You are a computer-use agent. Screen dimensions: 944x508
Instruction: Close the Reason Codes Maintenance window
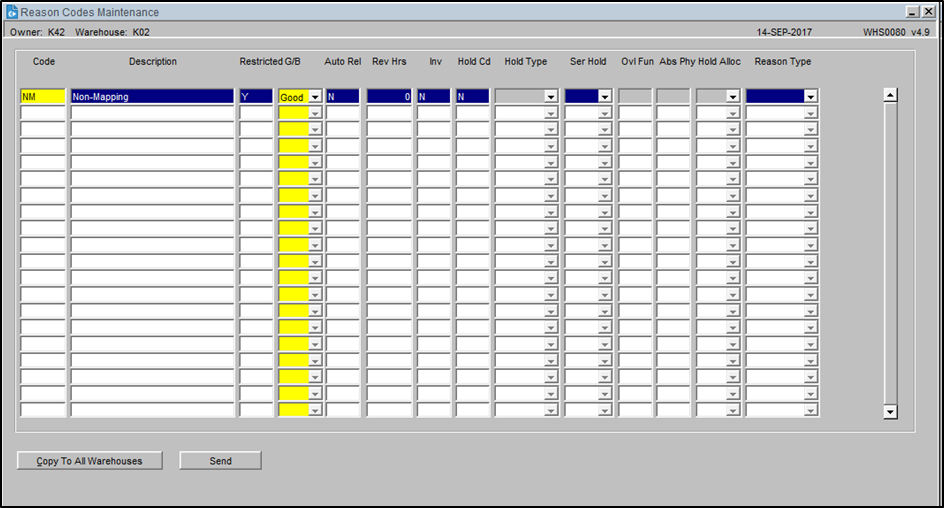click(x=929, y=12)
